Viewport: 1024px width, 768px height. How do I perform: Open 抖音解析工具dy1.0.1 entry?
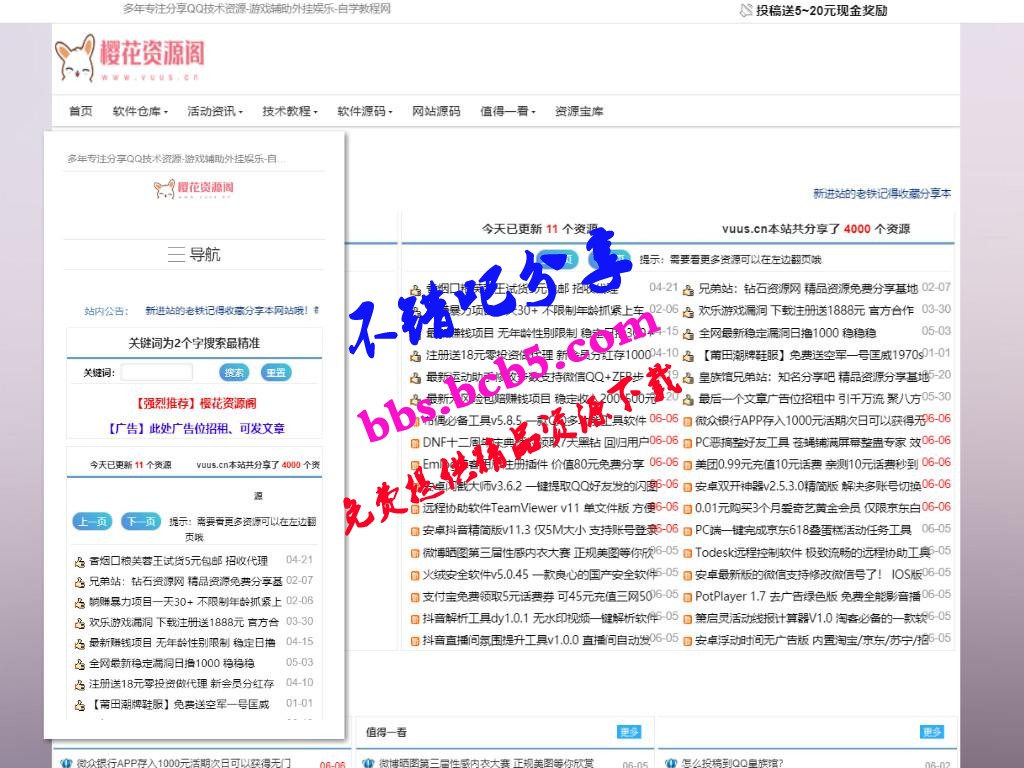coord(540,618)
